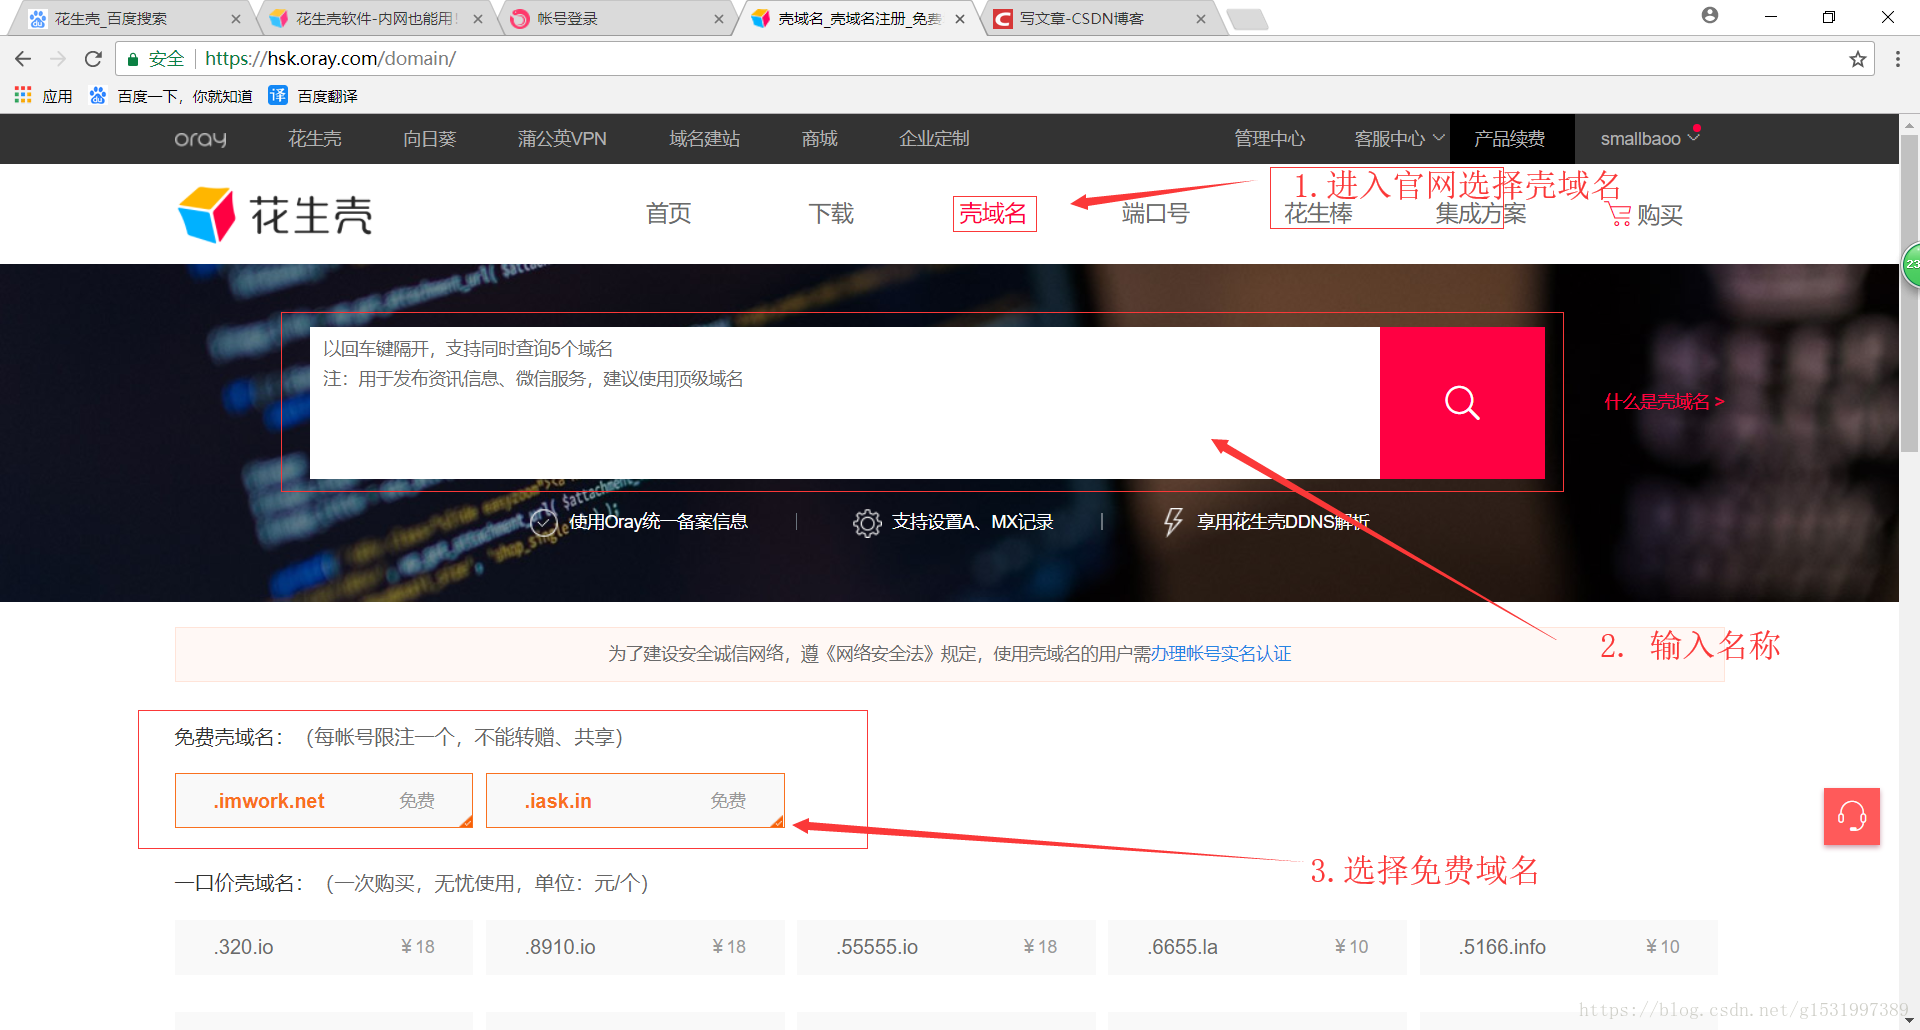Click the oray logo in top bar
The height and width of the screenshot is (1030, 1920).
(x=200, y=139)
